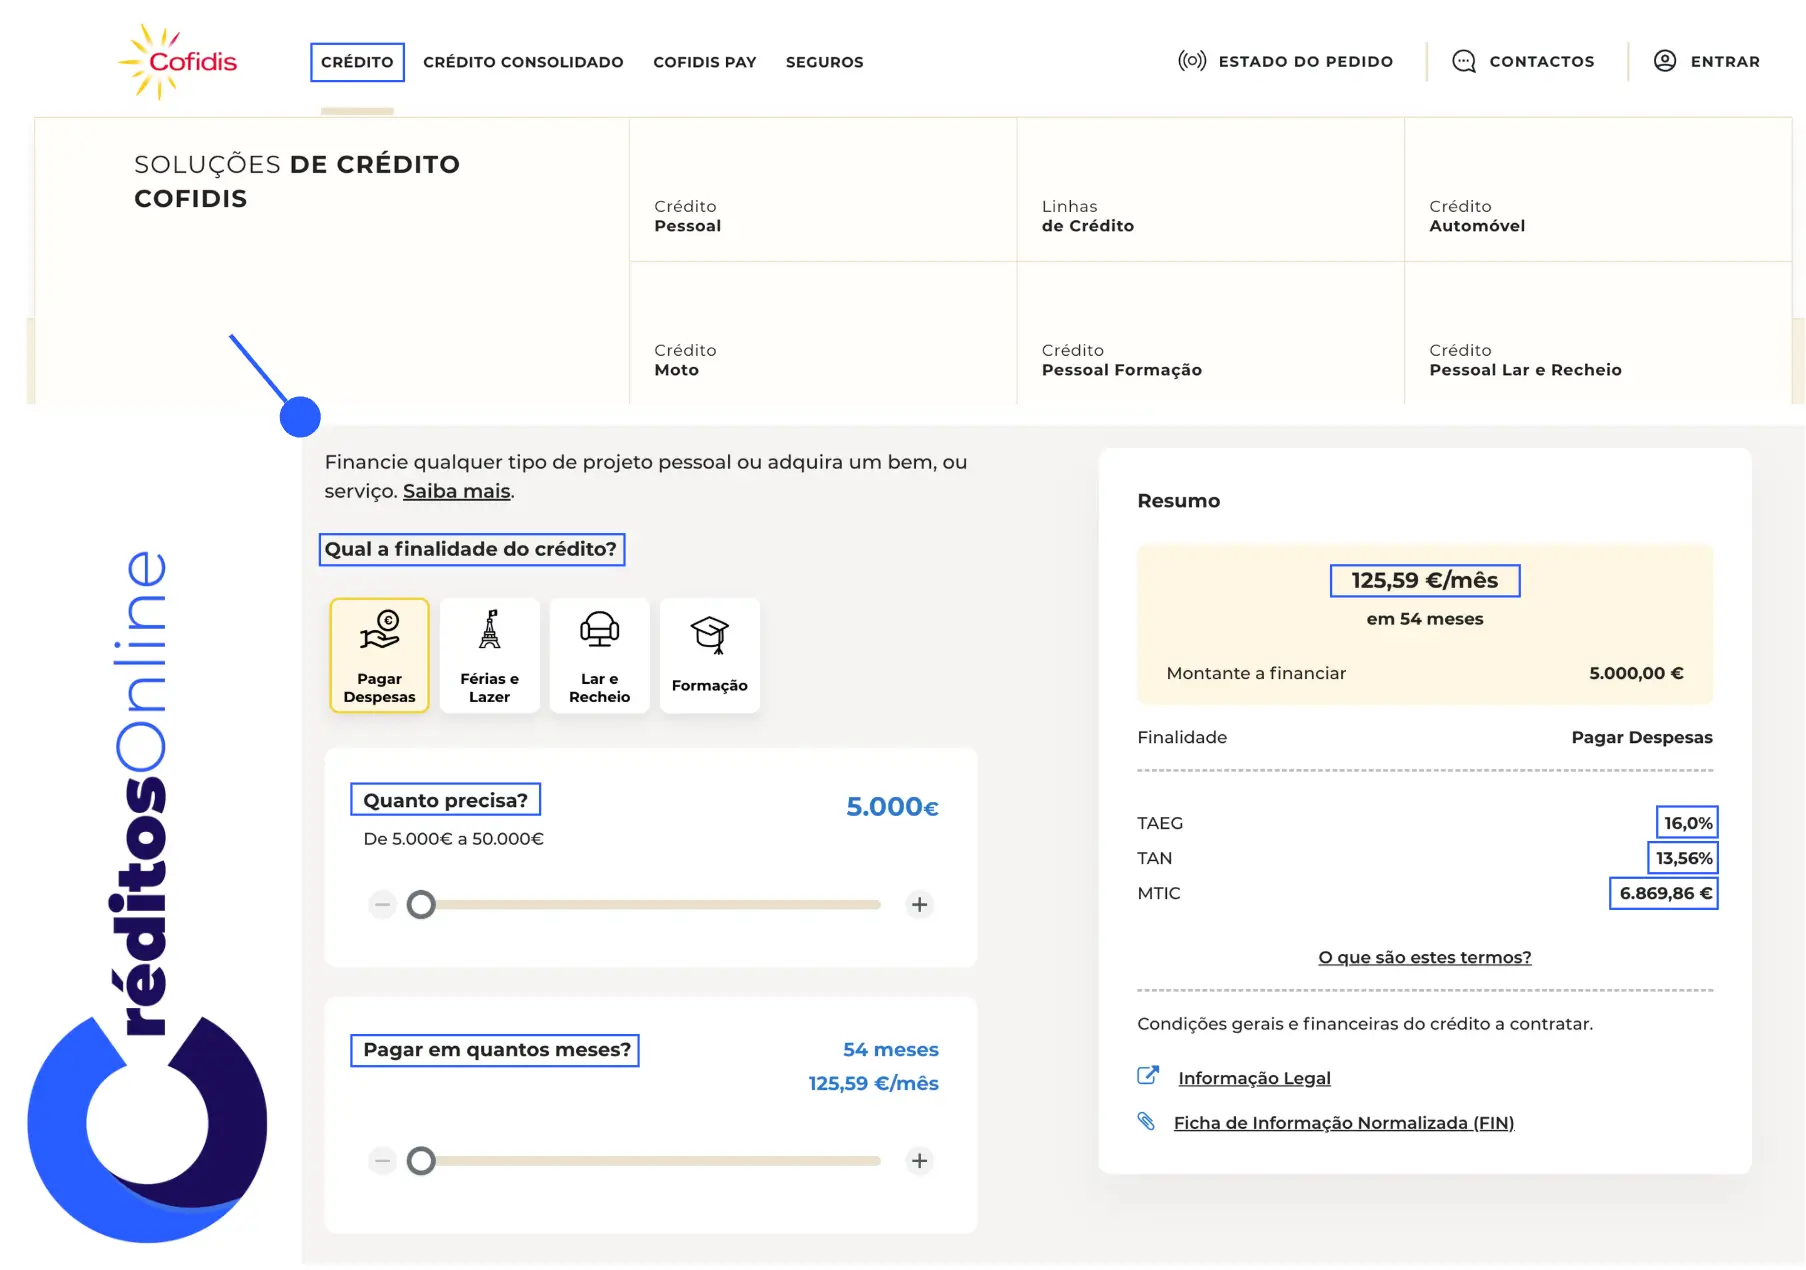
Task: Click the armchair Lar e Recheio icon
Action: [x=600, y=630]
